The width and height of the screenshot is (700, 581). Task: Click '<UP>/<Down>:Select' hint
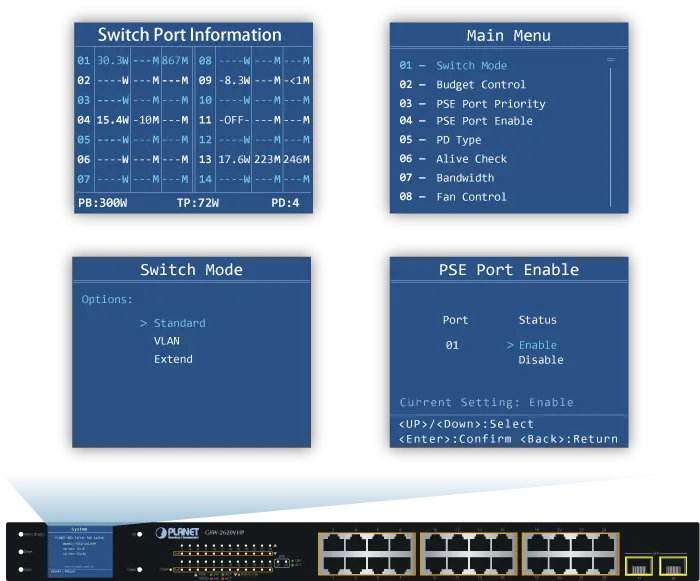point(466,424)
